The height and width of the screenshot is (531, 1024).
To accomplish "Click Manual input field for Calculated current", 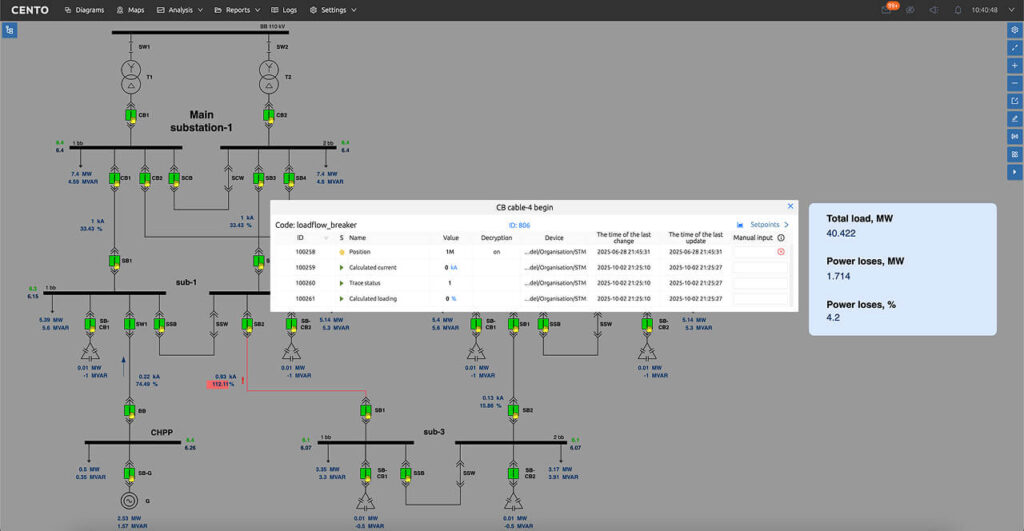I will coord(760,268).
